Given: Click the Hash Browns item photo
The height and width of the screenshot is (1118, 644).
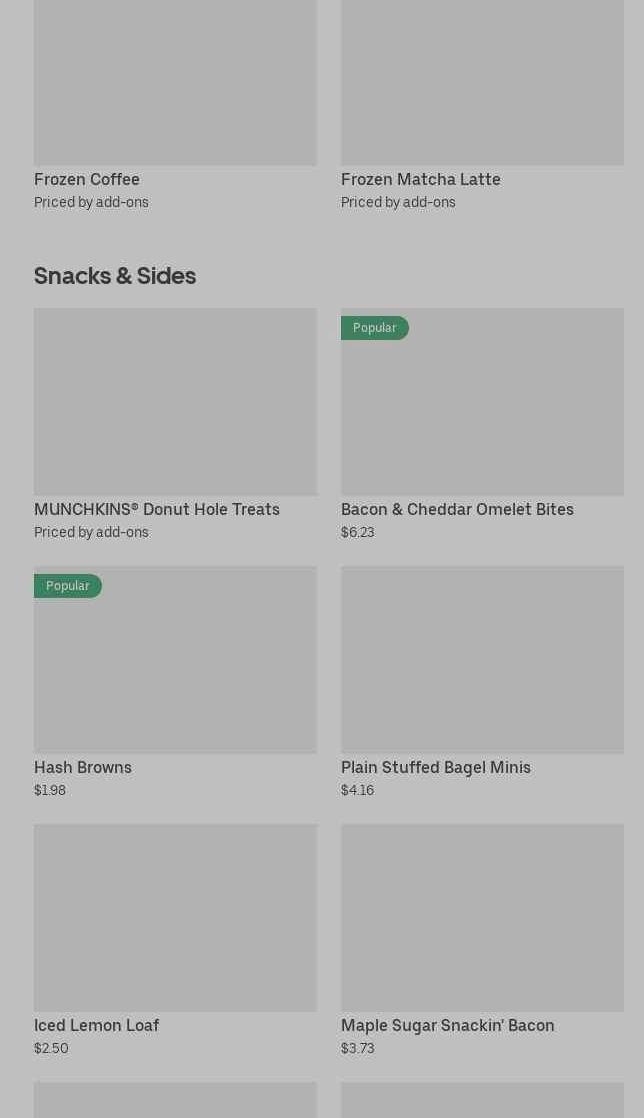Looking at the screenshot, I should click(175, 668).
